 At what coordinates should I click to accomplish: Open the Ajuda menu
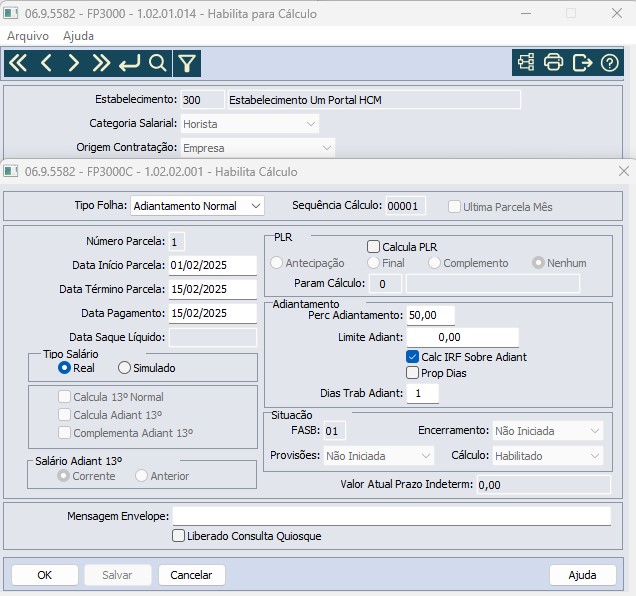click(78, 36)
